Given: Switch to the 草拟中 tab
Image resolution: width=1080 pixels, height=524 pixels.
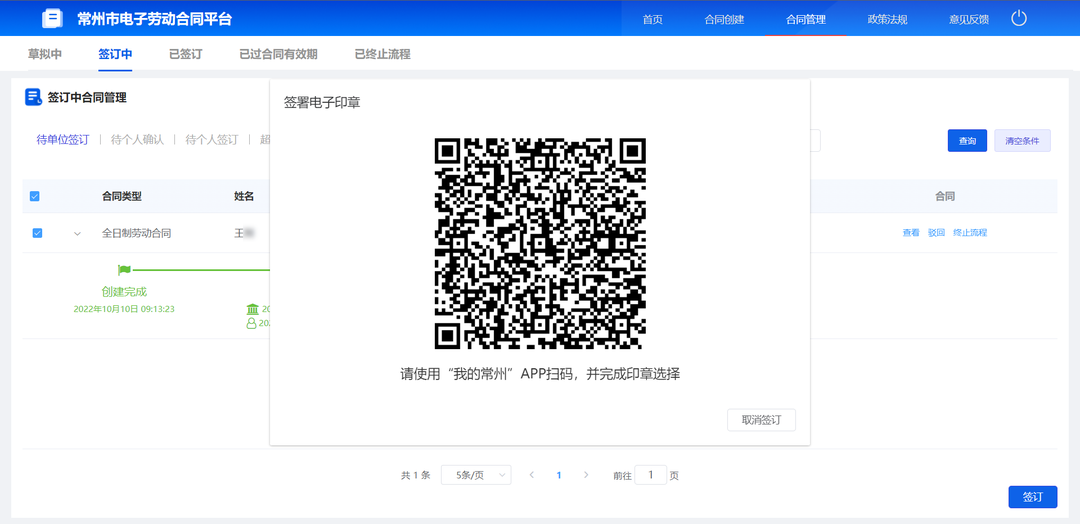Looking at the screenshot, I should point(45,54).
